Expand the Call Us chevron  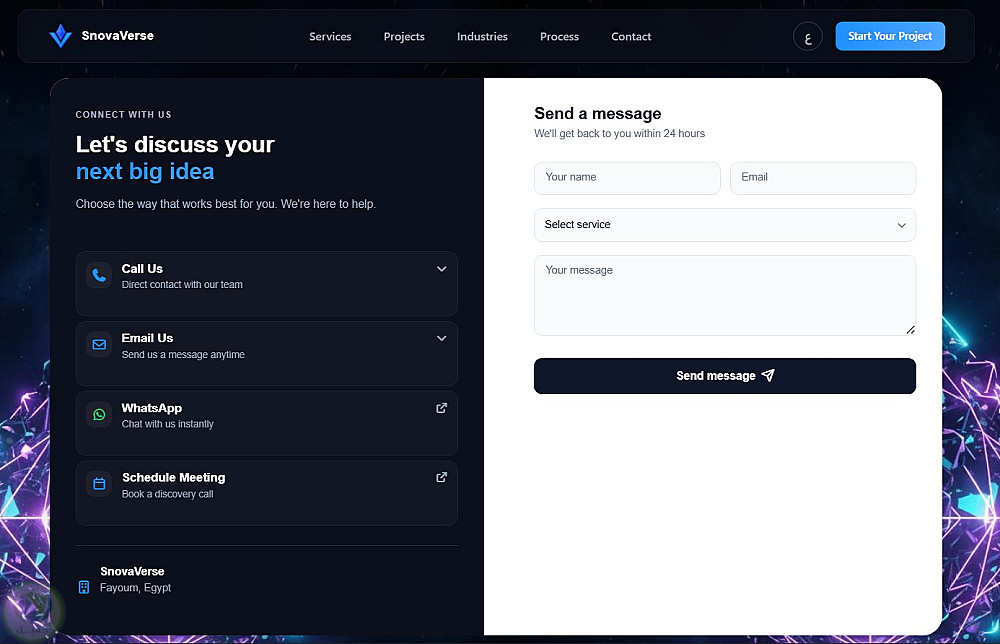tap(441, 269)
